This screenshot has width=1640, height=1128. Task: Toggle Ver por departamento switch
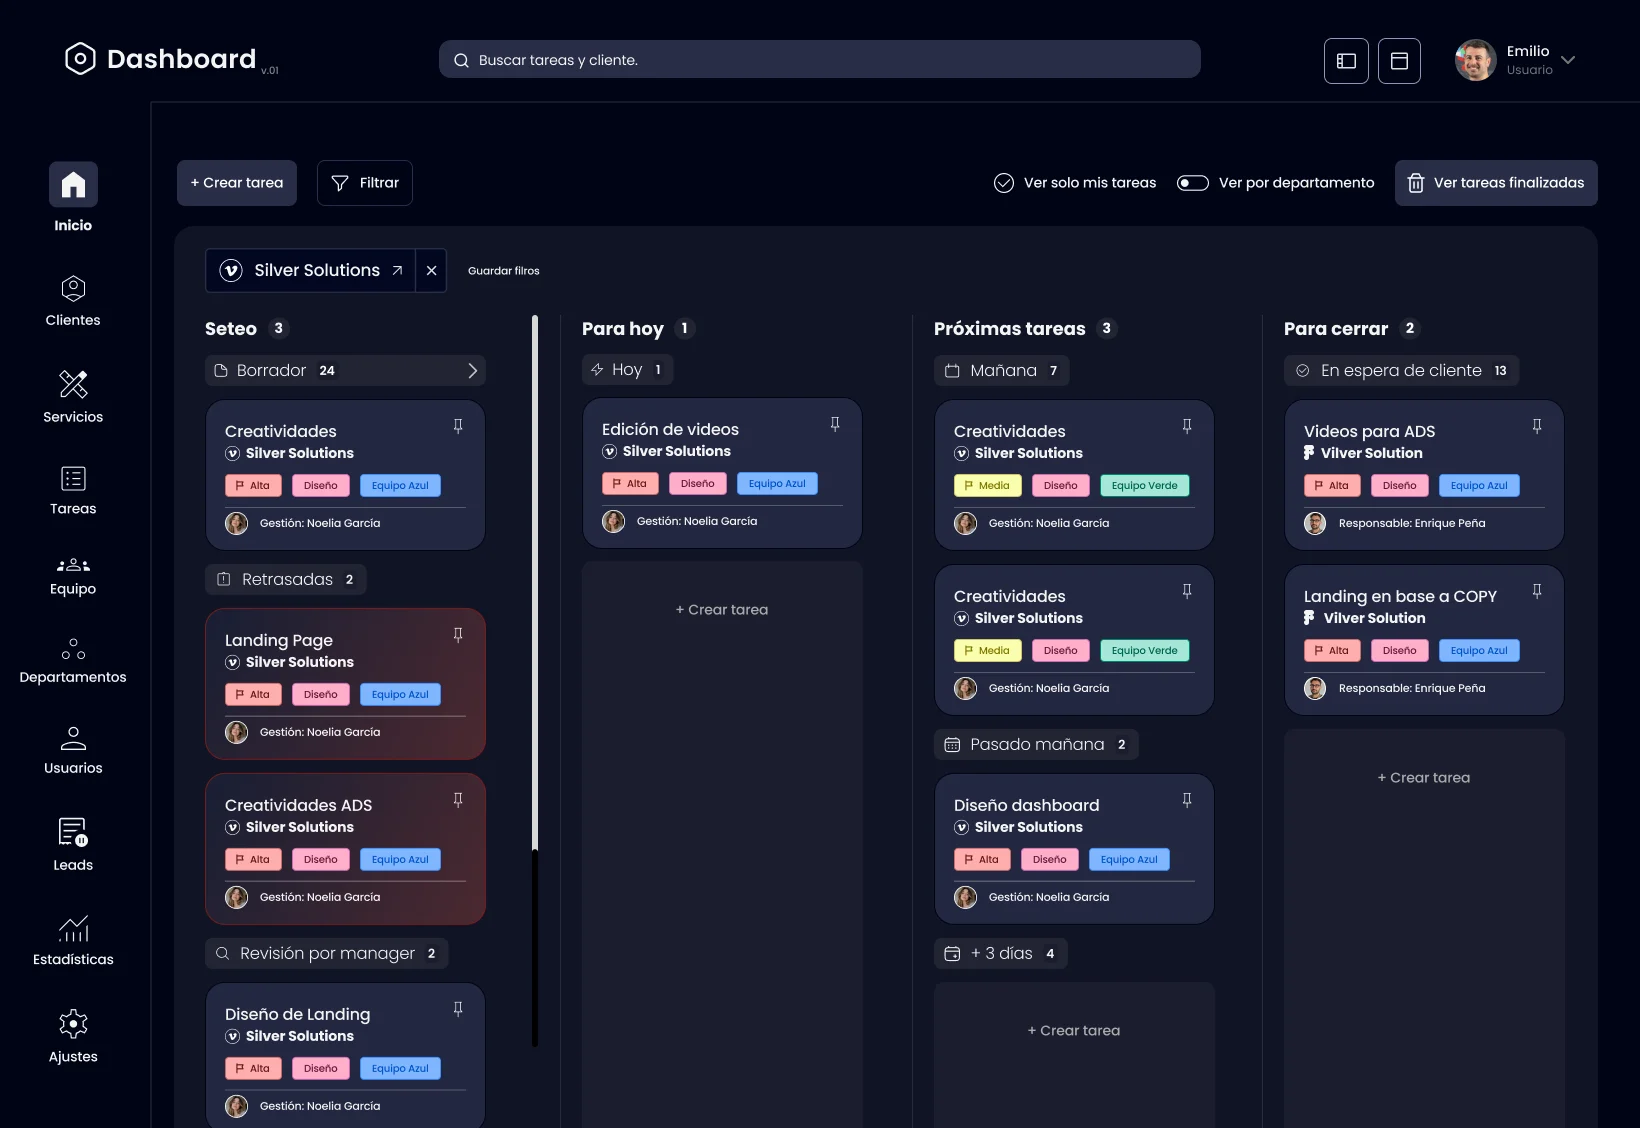pyautogui.click(x=1193, y=183)
